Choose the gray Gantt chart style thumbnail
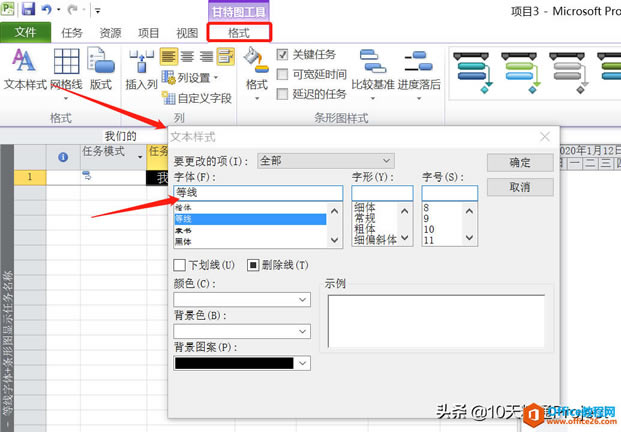The width and height of the screenshot is (621, 432). (x=568, y=72)
